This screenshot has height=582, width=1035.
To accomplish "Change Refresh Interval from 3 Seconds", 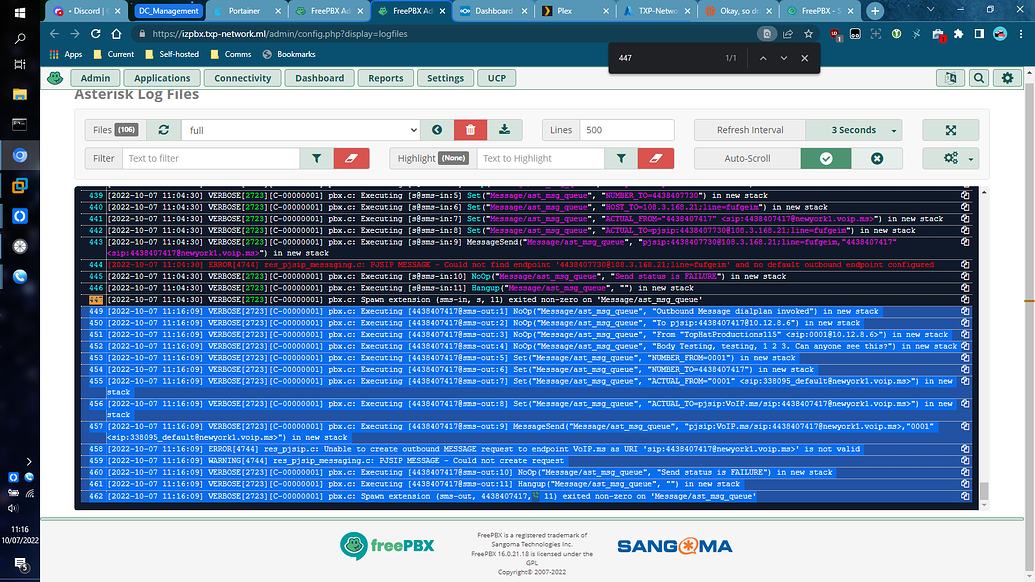I will [852, 129].
